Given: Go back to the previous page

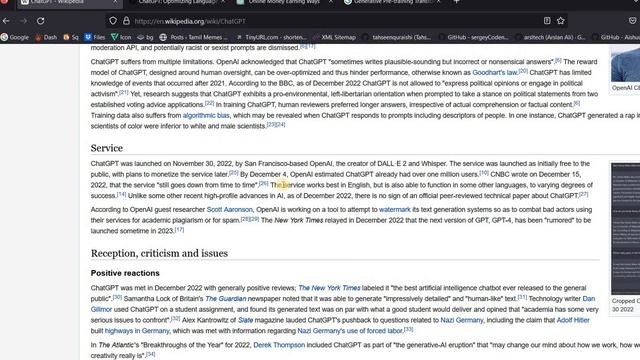Looking at the screenshot, I should (6, 21).
